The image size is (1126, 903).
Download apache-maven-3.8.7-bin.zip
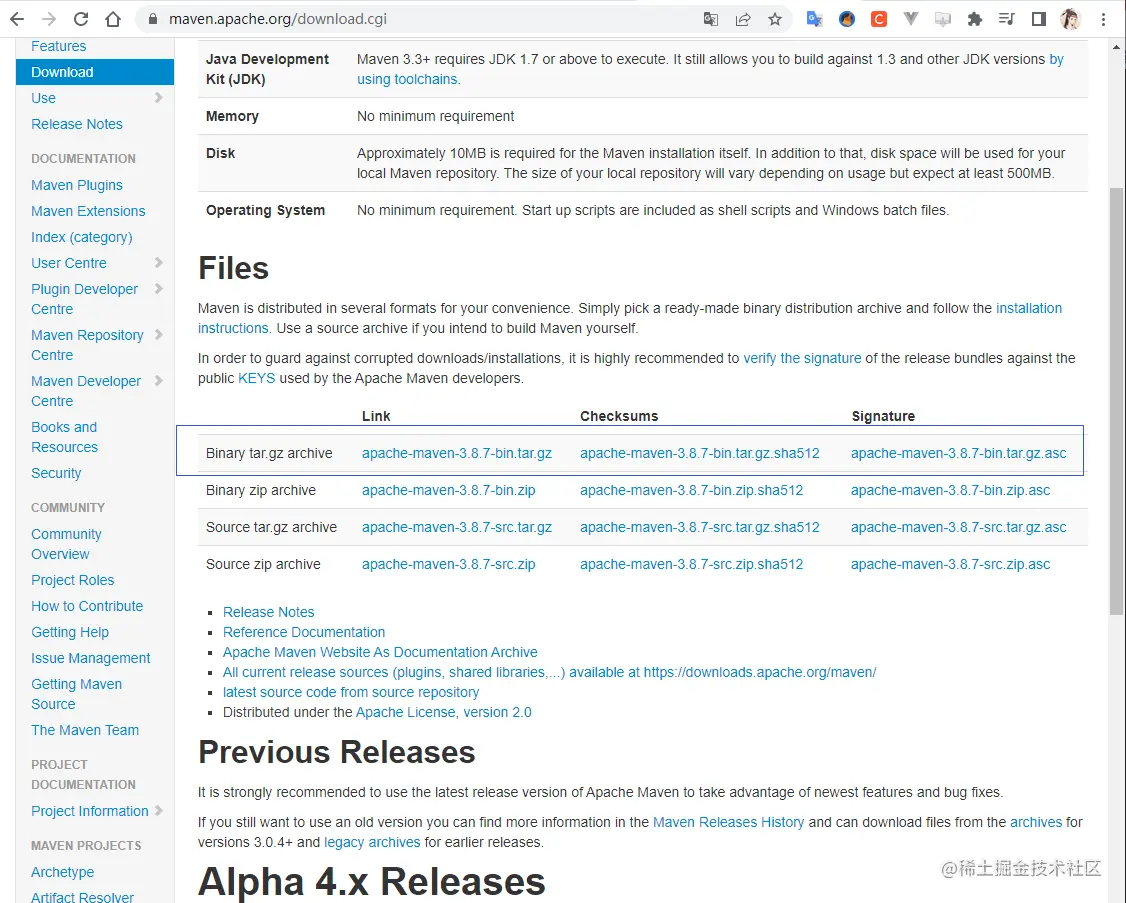pyautogui.click(x=449, y=490)
